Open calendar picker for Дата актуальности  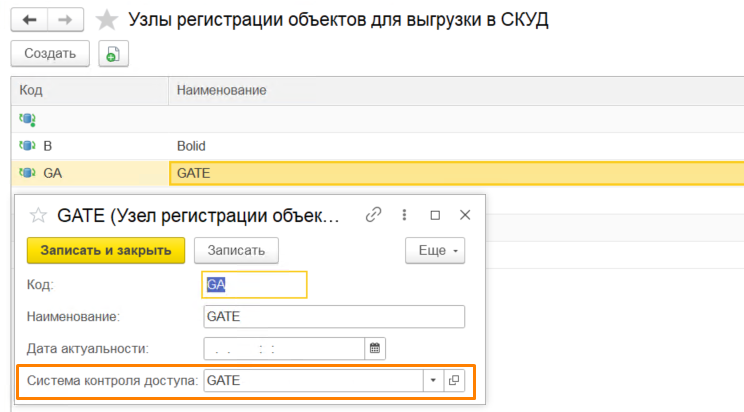coord(375,348)
